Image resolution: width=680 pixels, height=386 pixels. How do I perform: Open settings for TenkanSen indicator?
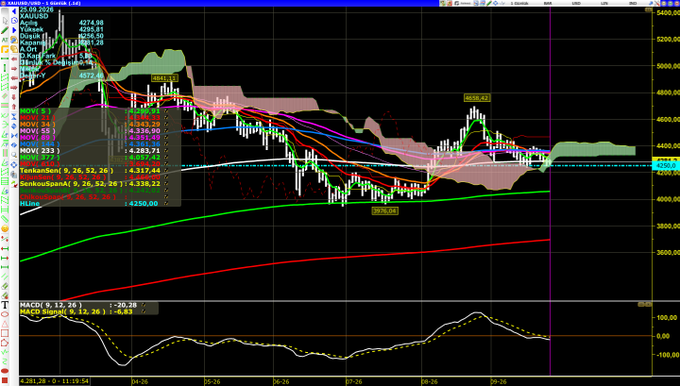pyautogui.click(x=166, y=170)
